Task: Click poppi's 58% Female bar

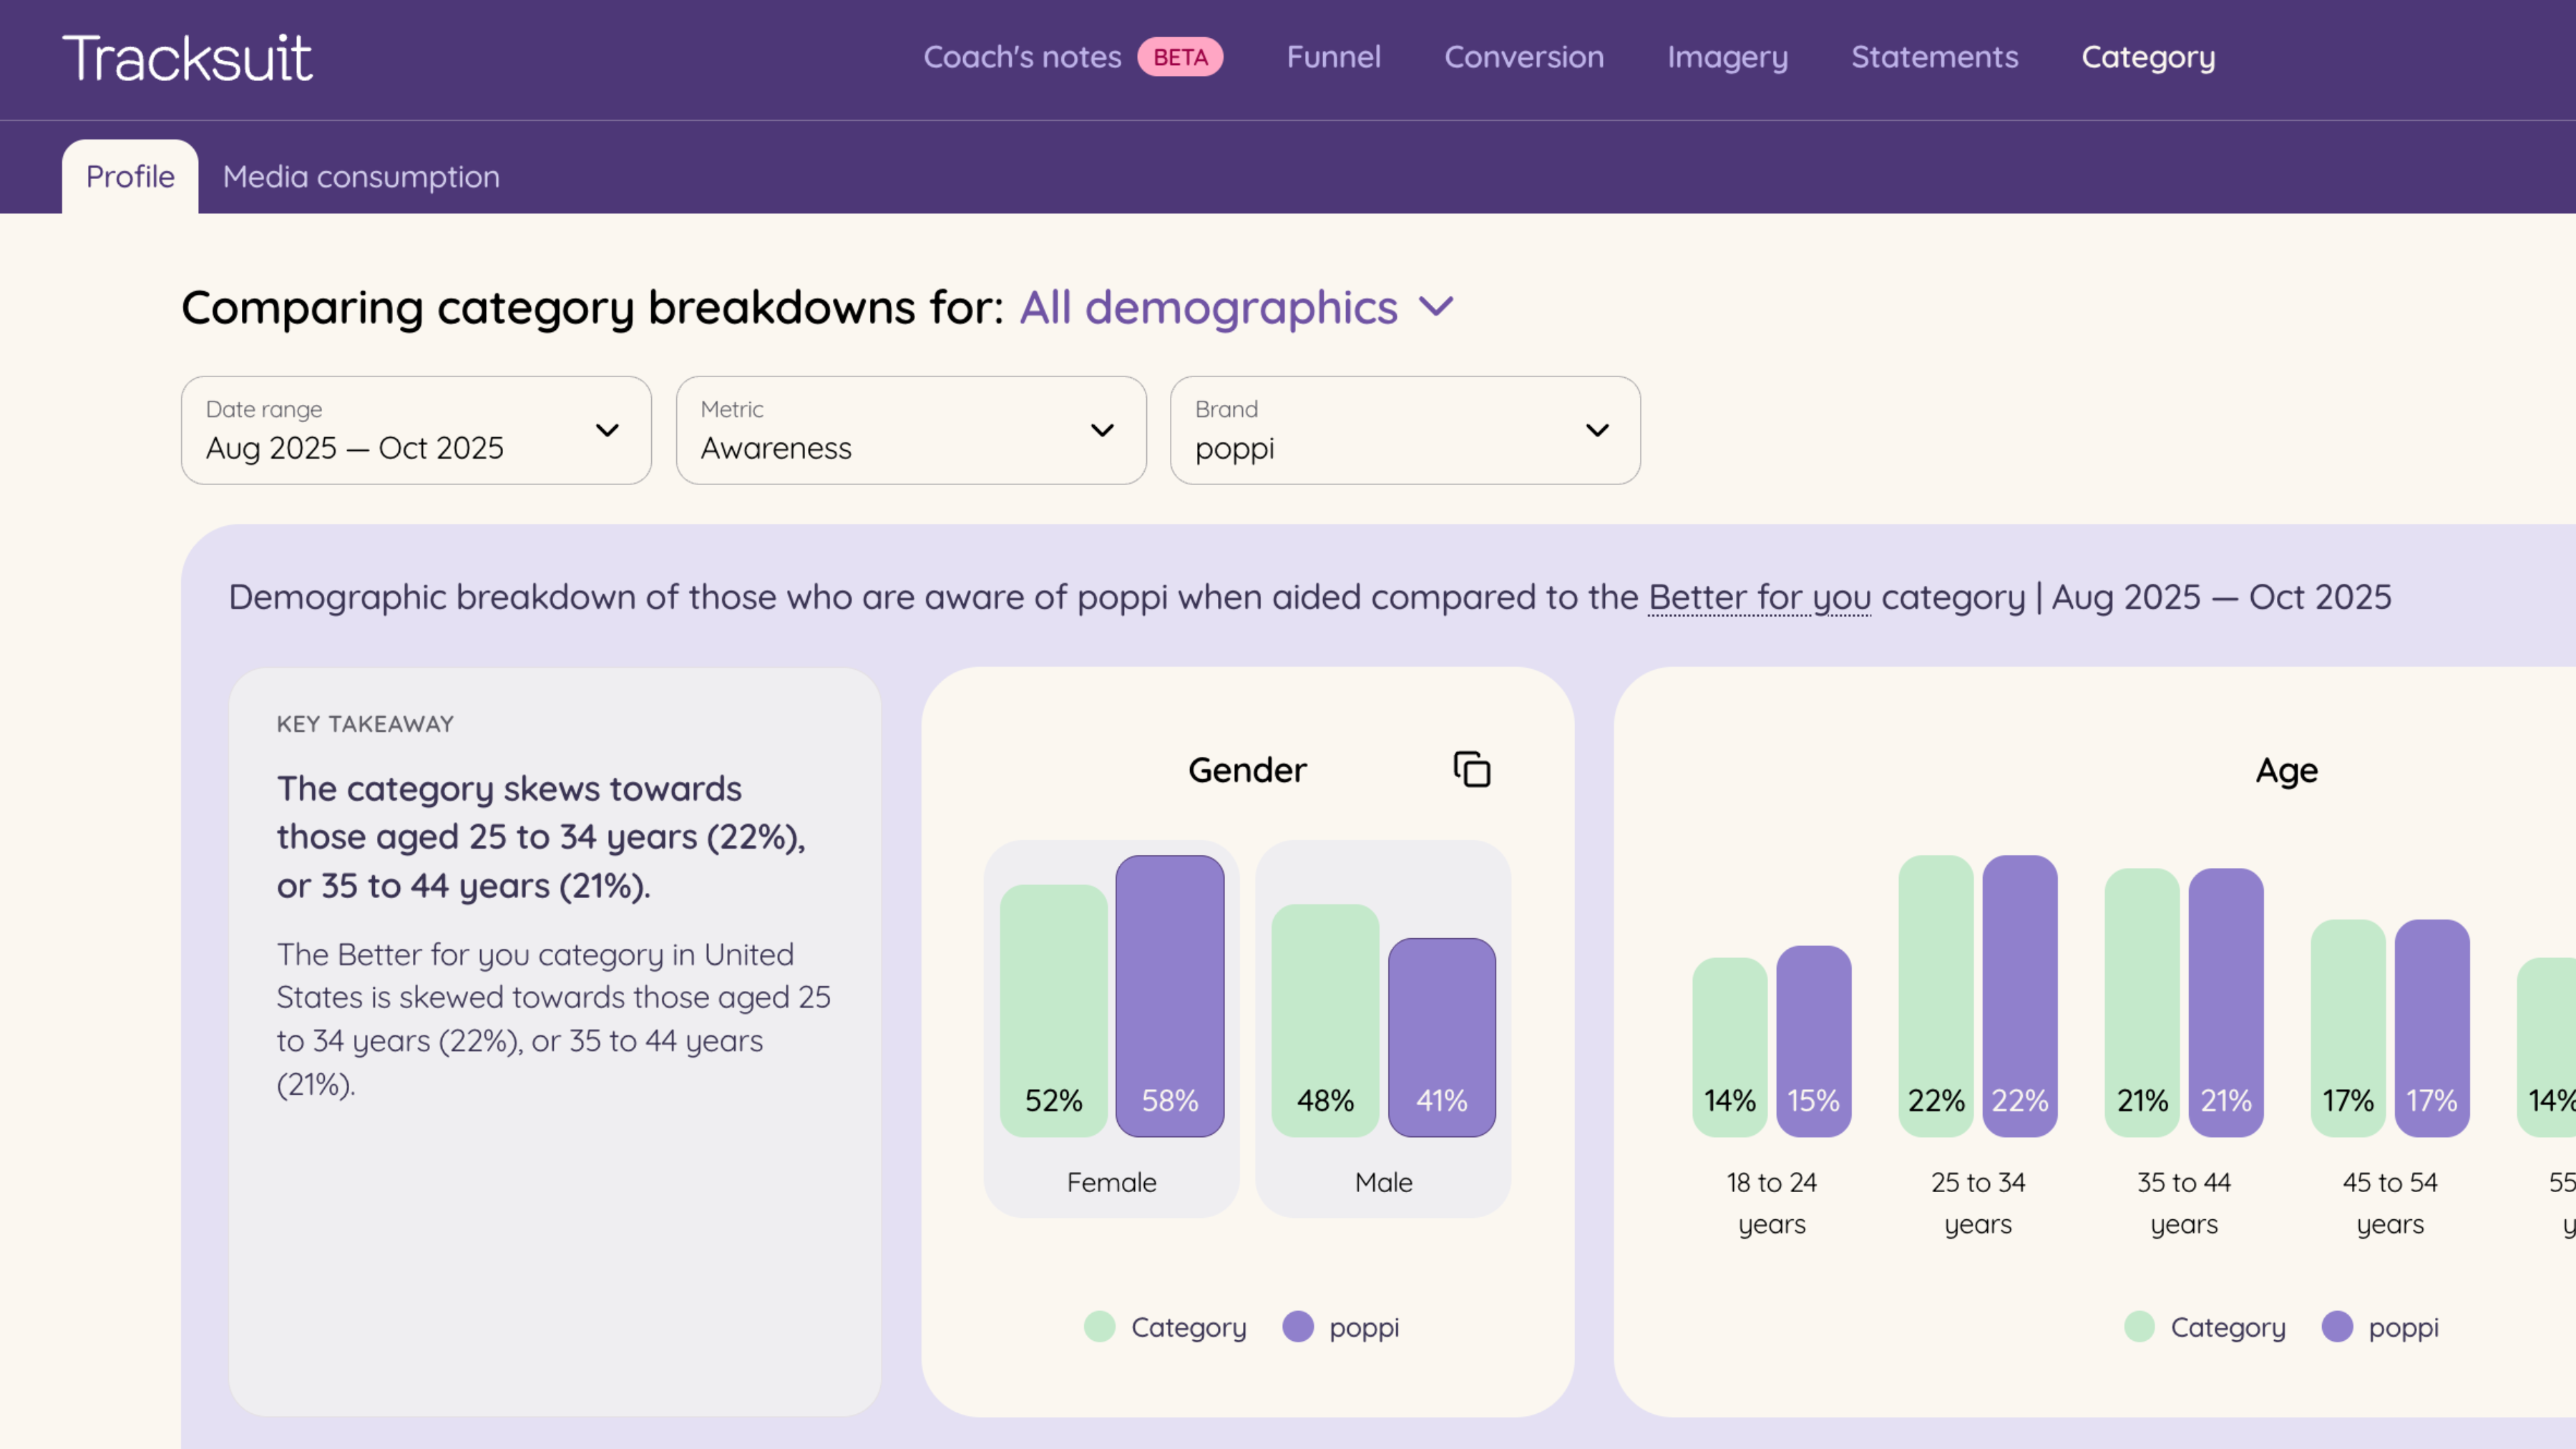Action: tap(1169, 995)
